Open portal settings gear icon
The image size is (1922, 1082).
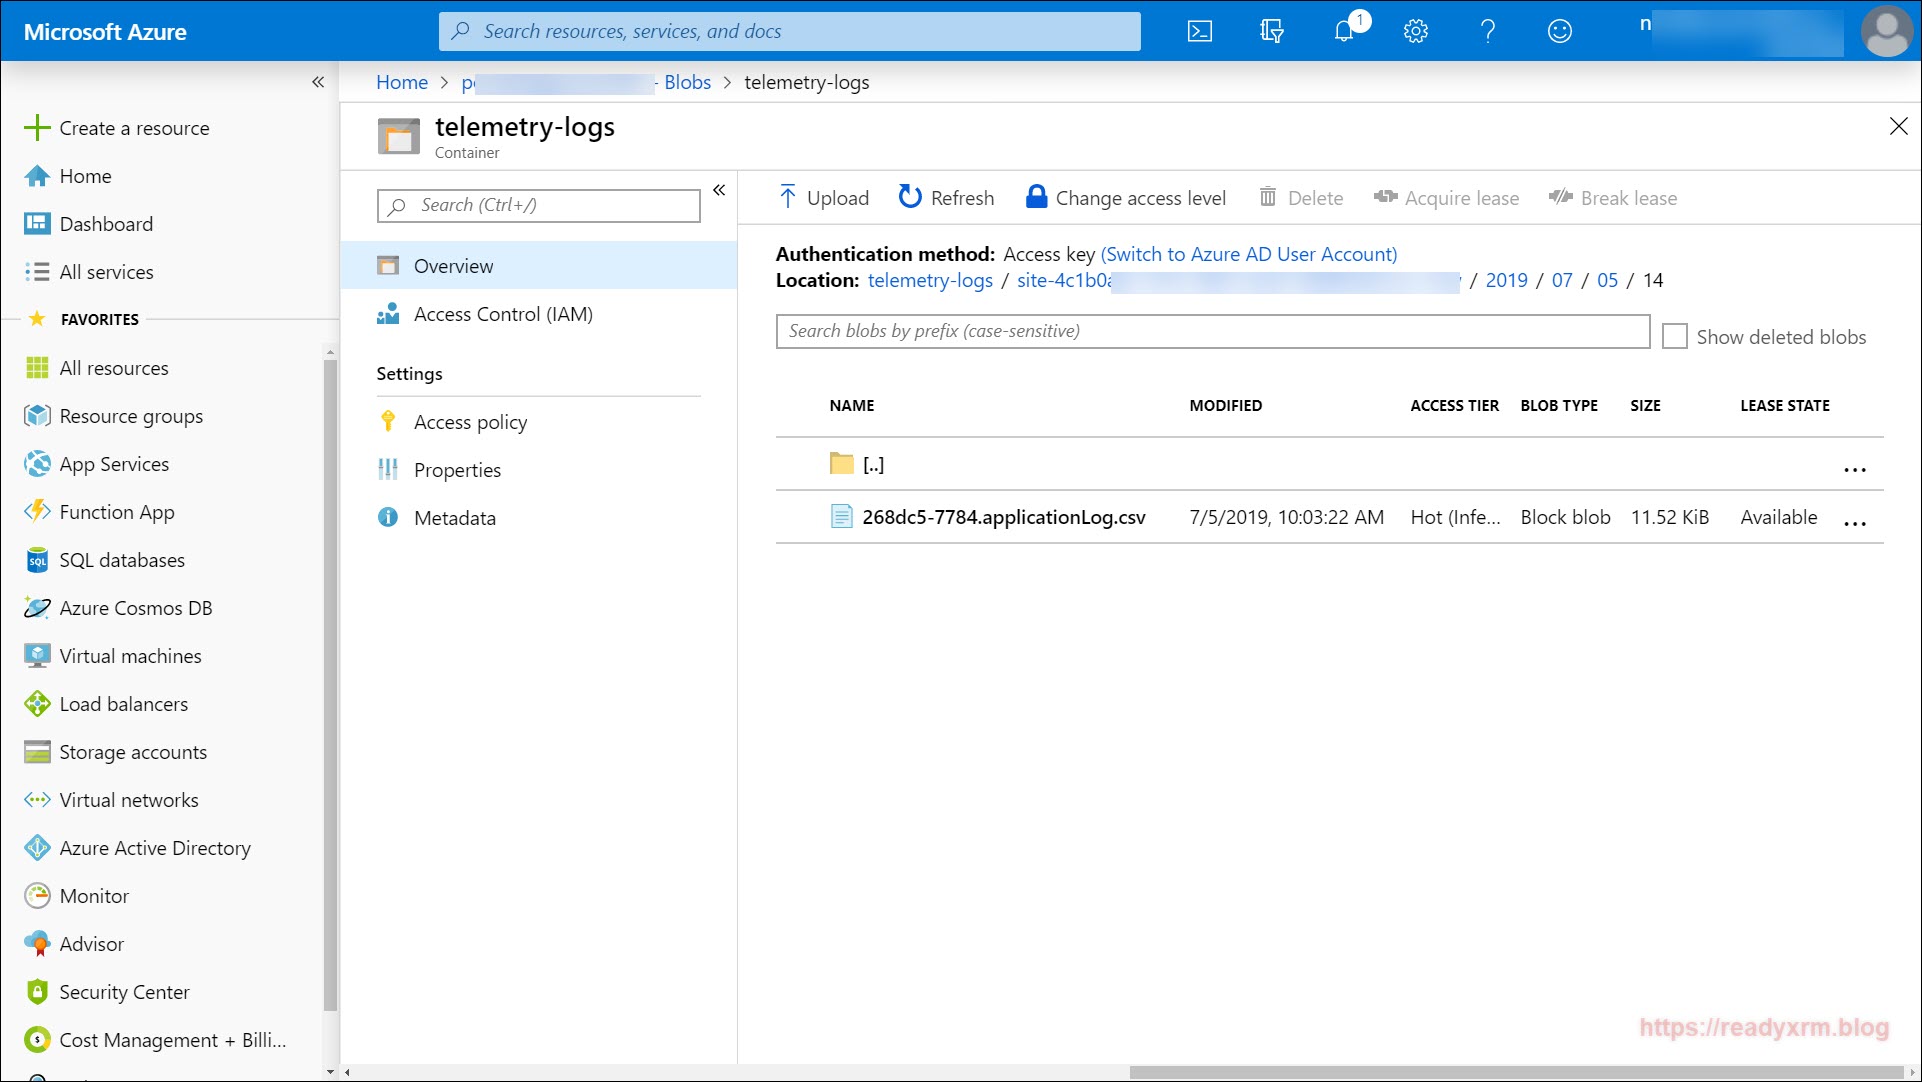tap(1415, 31)
